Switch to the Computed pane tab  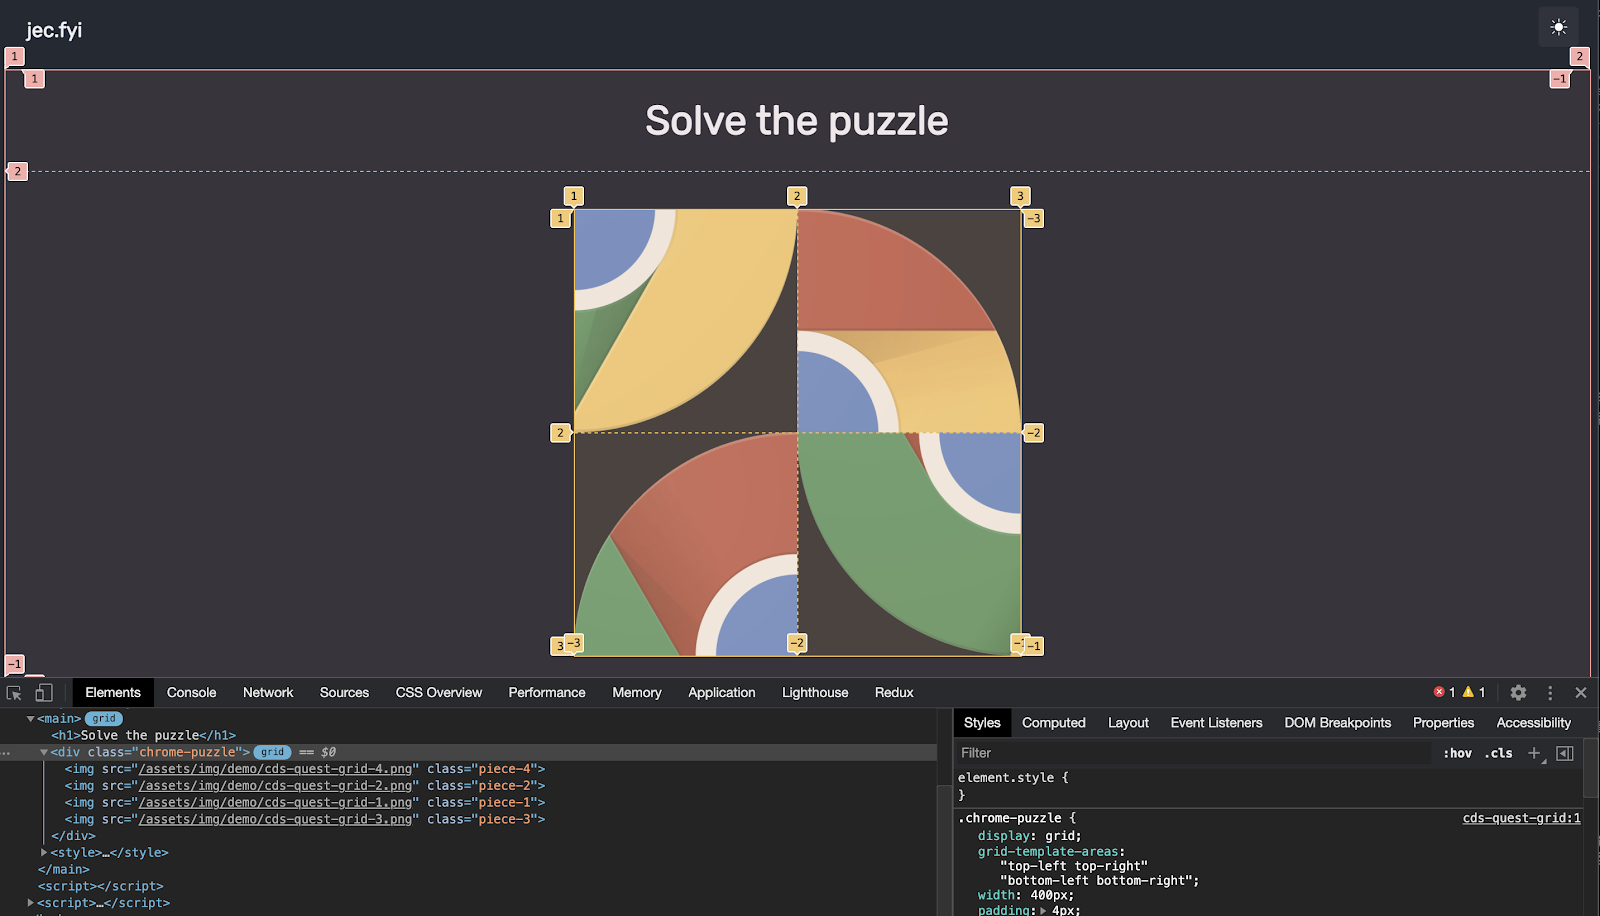click(x=1053, y=722)
